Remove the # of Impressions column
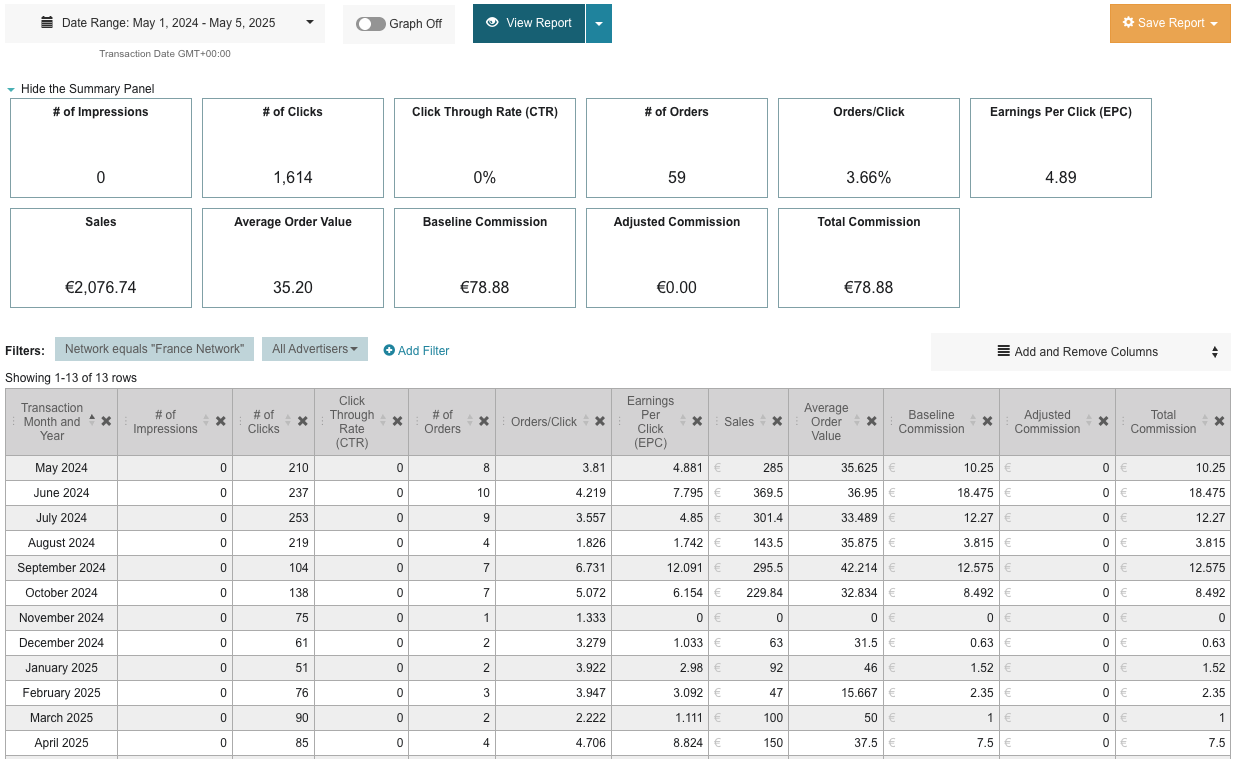 click(x=221, y=421)
